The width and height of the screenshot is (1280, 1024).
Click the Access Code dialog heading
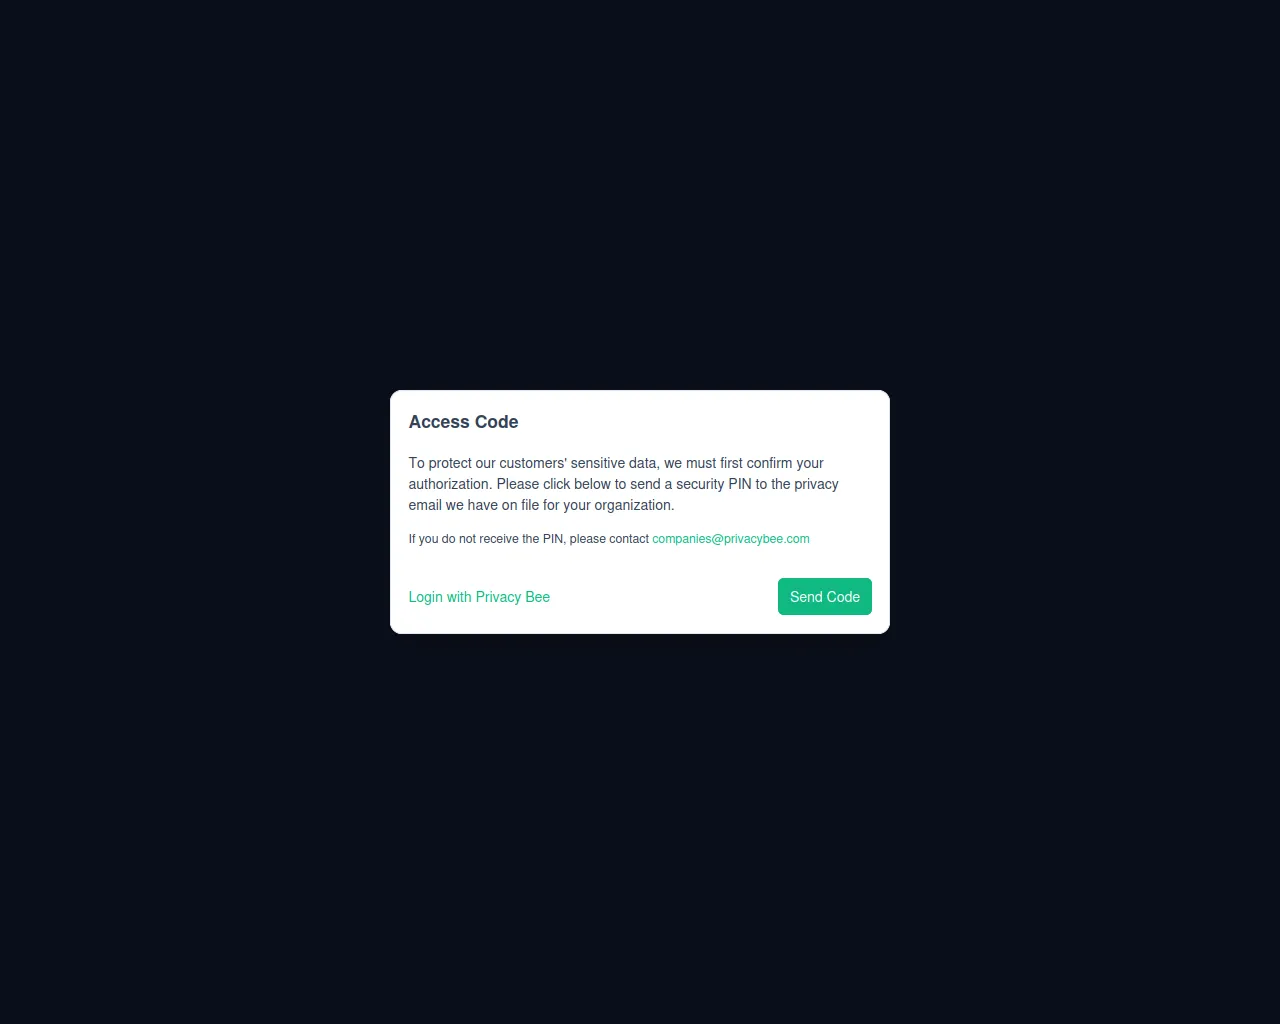point(463,422)
